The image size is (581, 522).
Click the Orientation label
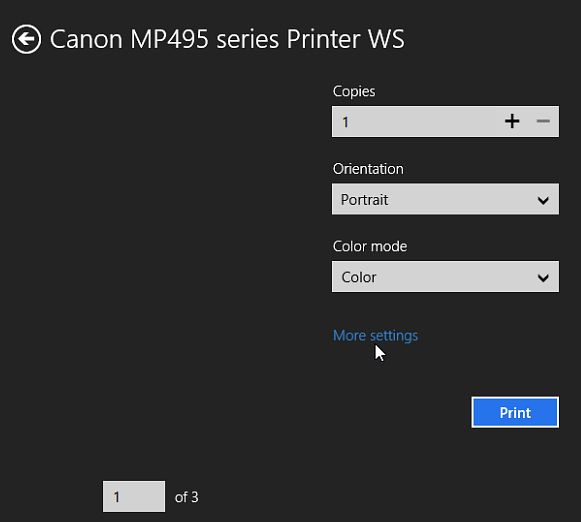(x=368, y=169)
